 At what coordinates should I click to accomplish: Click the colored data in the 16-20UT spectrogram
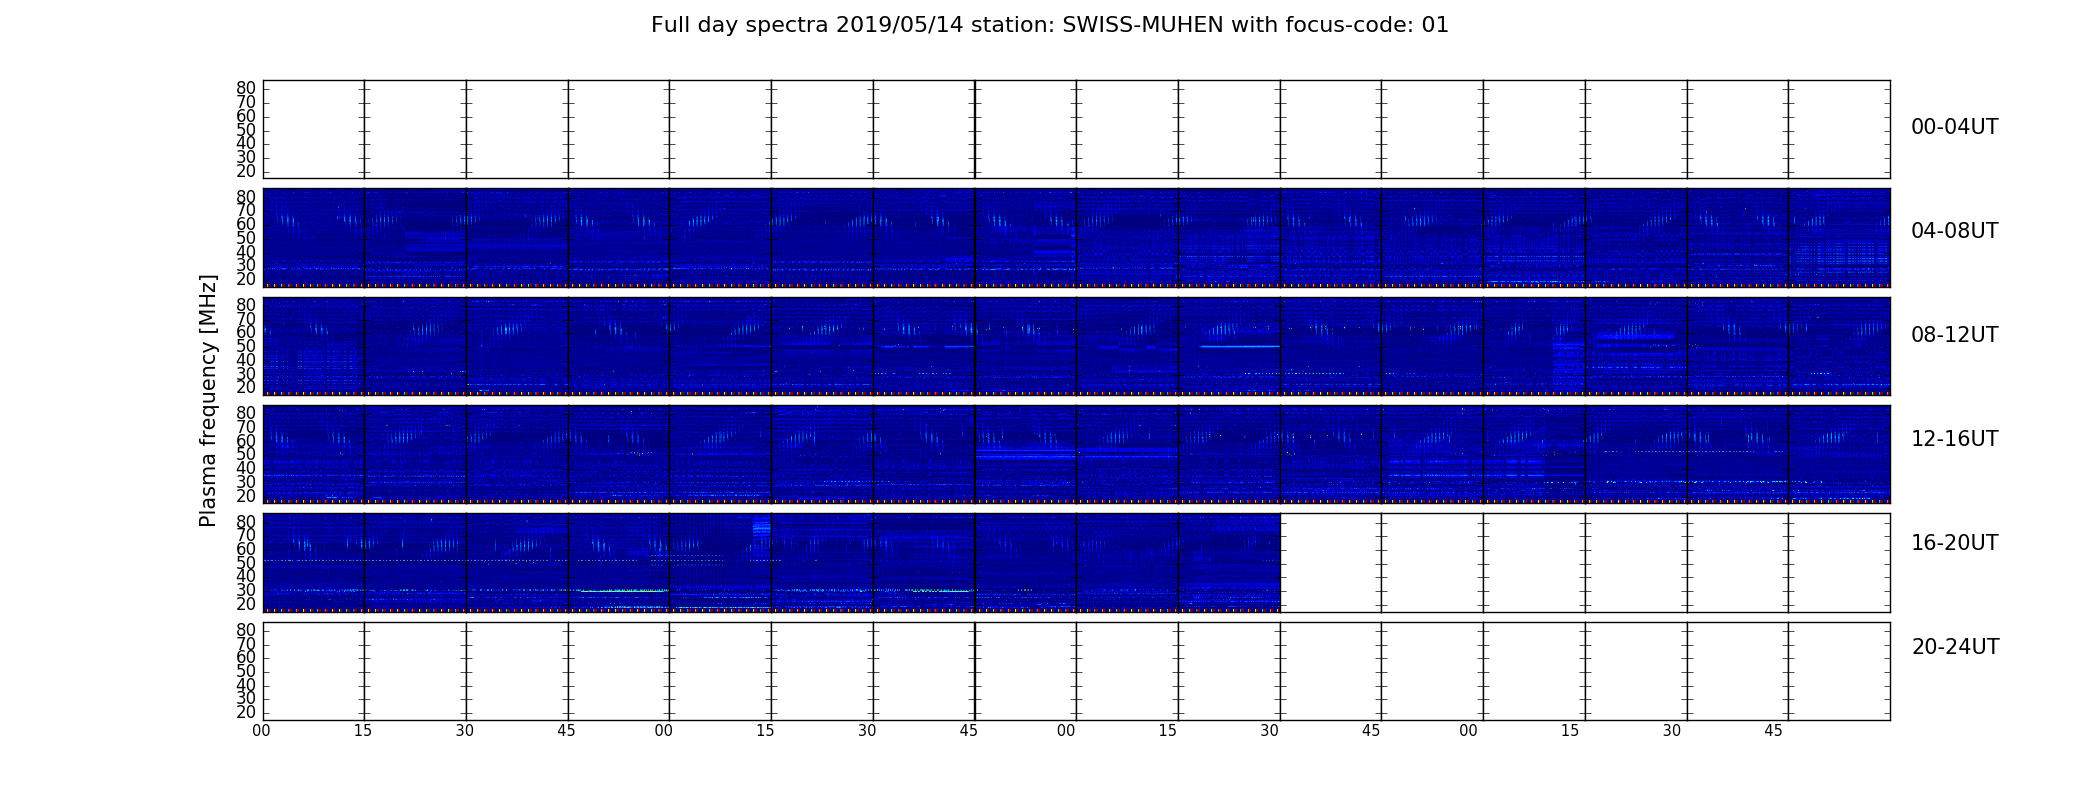click(771, 562)
